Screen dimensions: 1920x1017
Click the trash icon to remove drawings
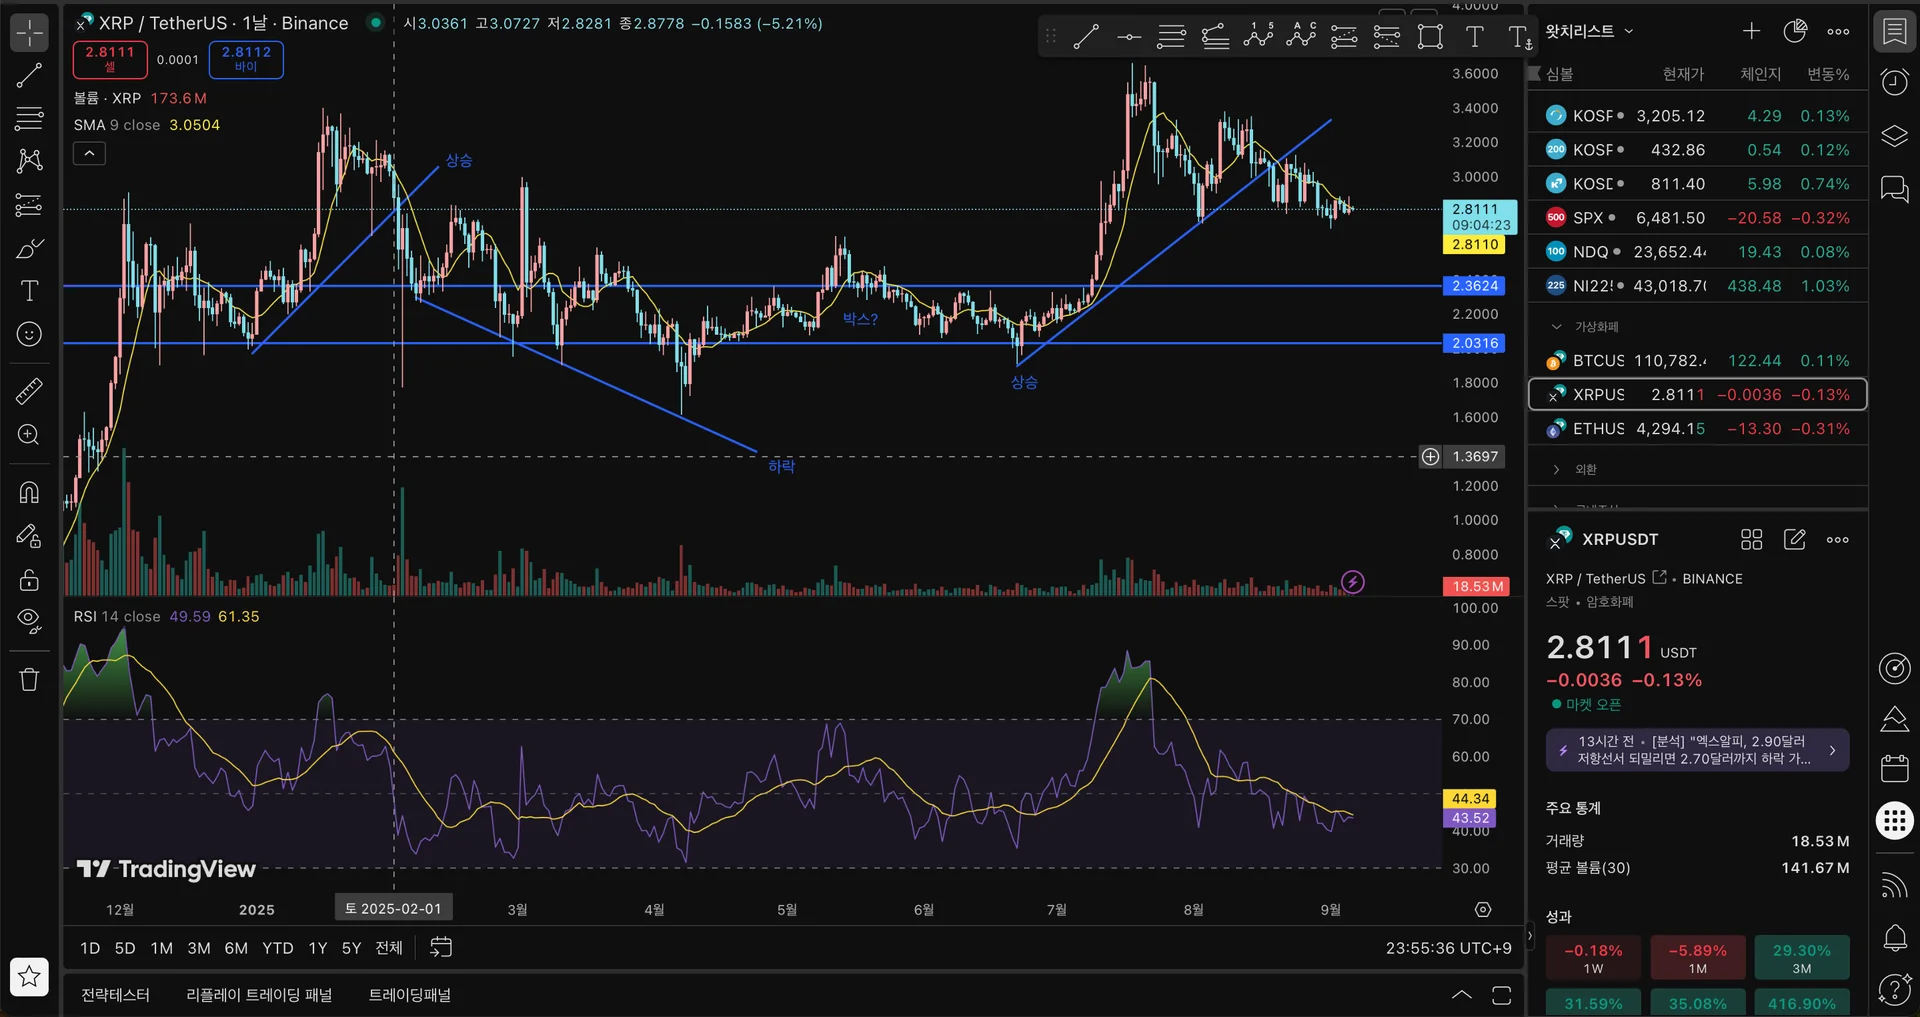tap(30, 680)
